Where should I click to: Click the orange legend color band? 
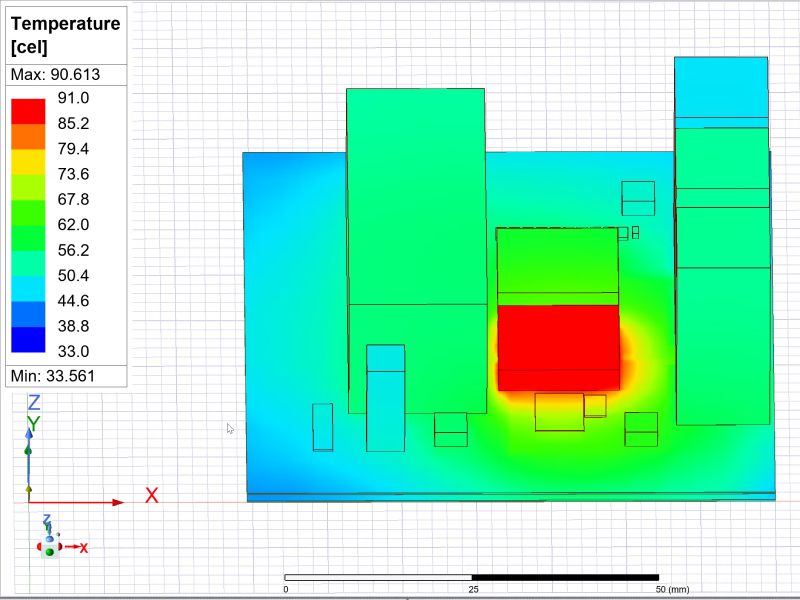click(x=28, y=136)
